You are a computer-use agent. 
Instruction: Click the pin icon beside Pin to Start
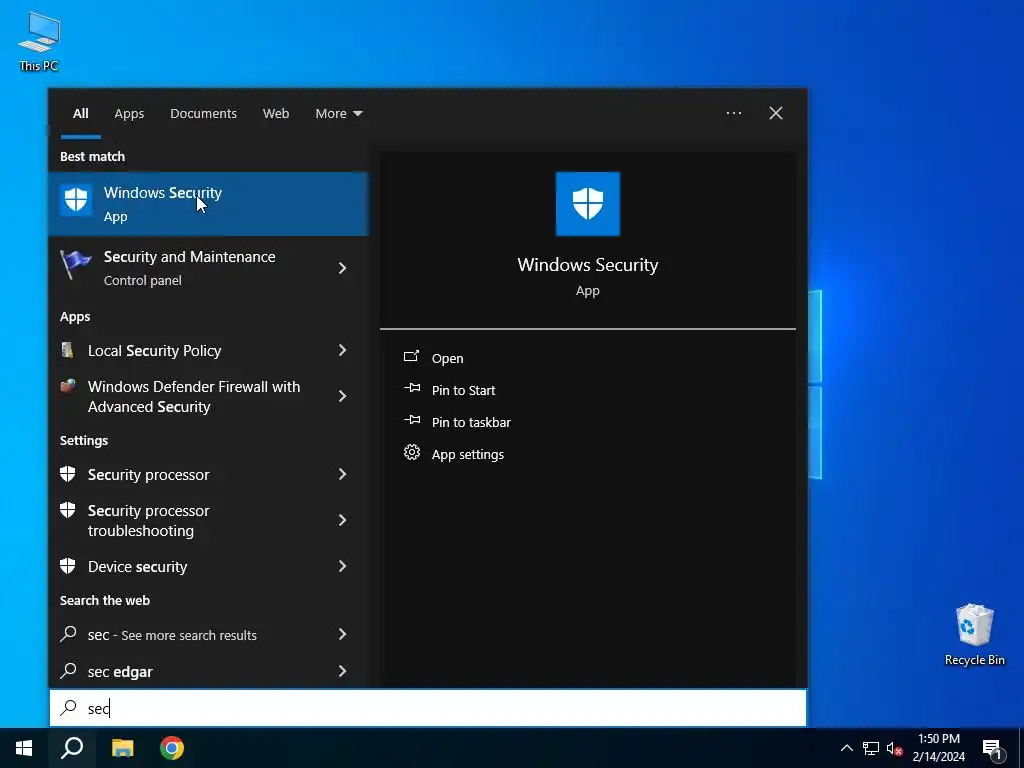(x=412, y=388)
